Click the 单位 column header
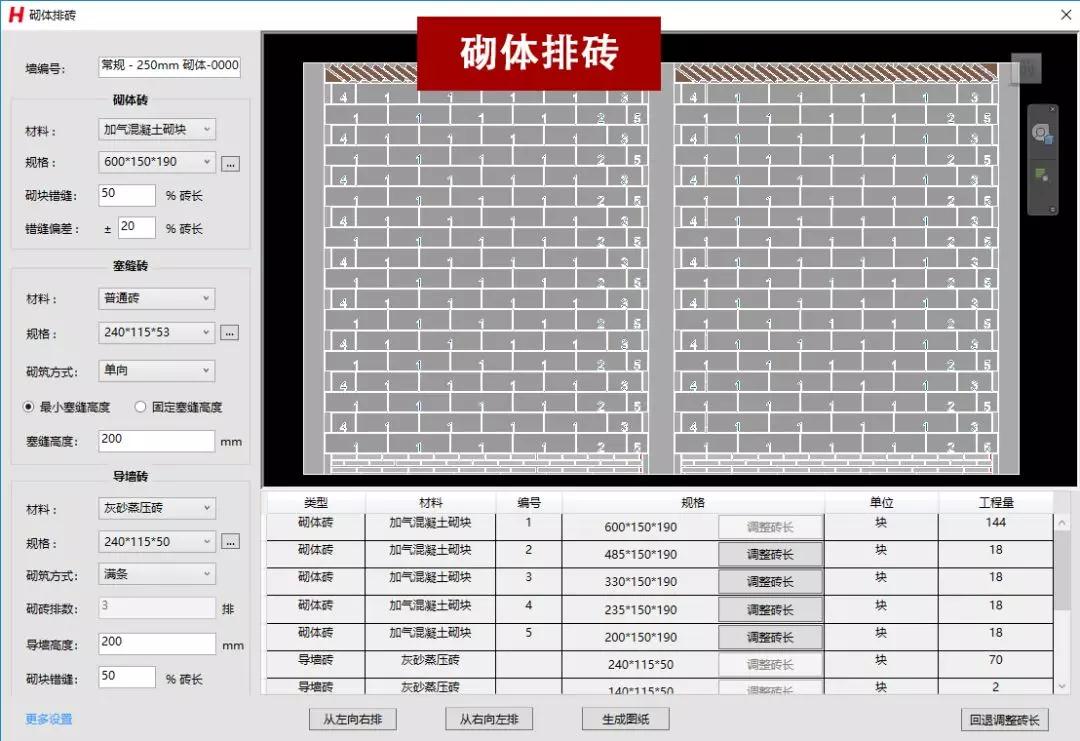The height and width of the screenshot is (741, 1080). tap(881, 503)
